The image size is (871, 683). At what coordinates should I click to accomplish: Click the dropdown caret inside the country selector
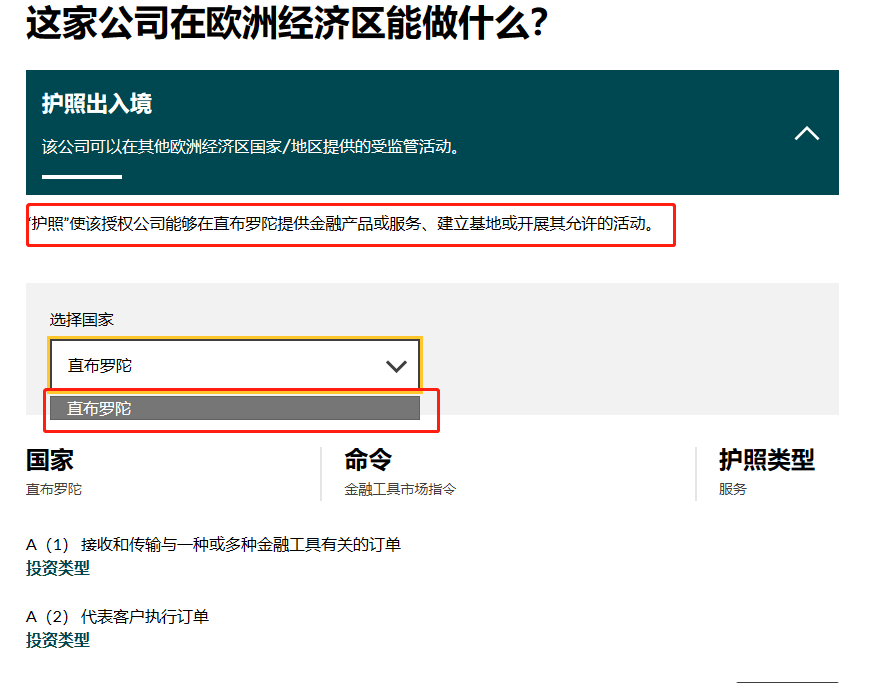click(397, 364)
